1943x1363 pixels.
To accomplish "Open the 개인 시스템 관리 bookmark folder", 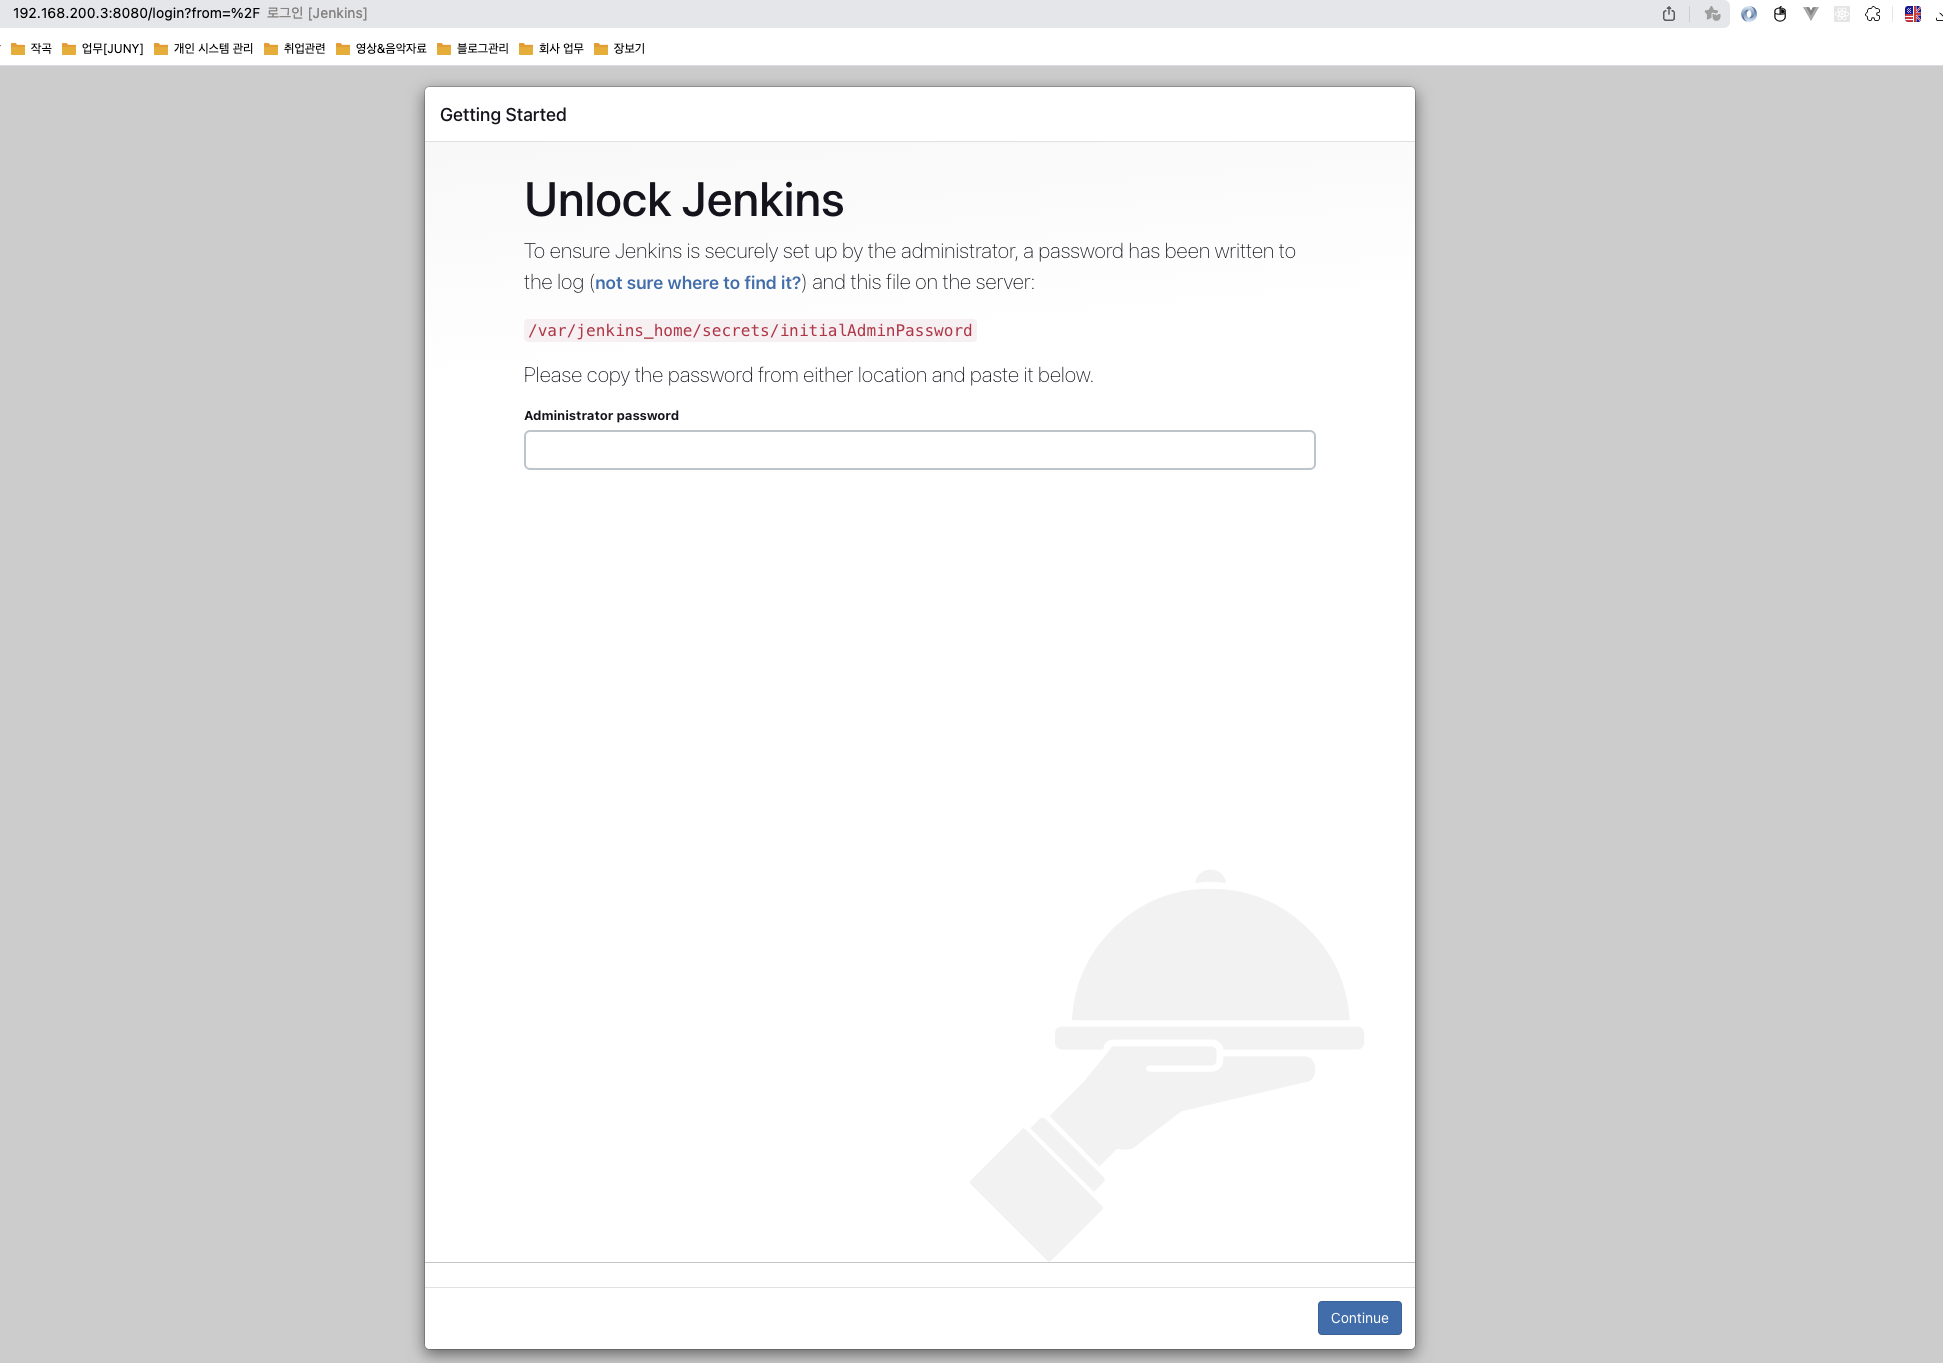I will coord(204,49).
